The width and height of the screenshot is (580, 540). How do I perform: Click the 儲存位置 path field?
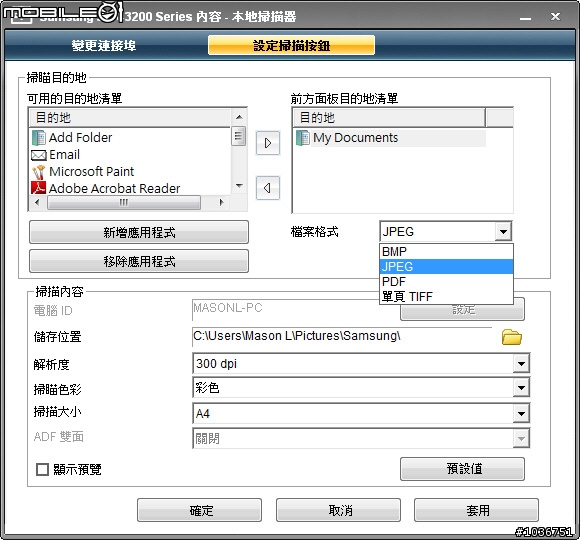coord(342,336)
